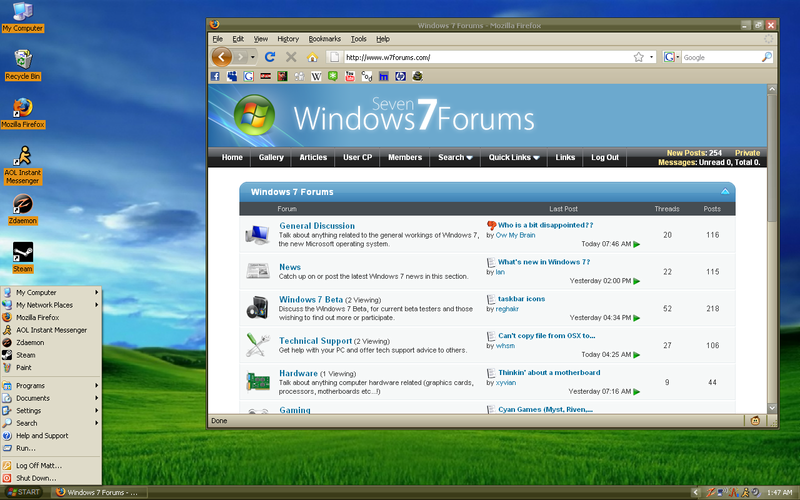
Task: Click the blue Reload page icon
Action: 270,57
